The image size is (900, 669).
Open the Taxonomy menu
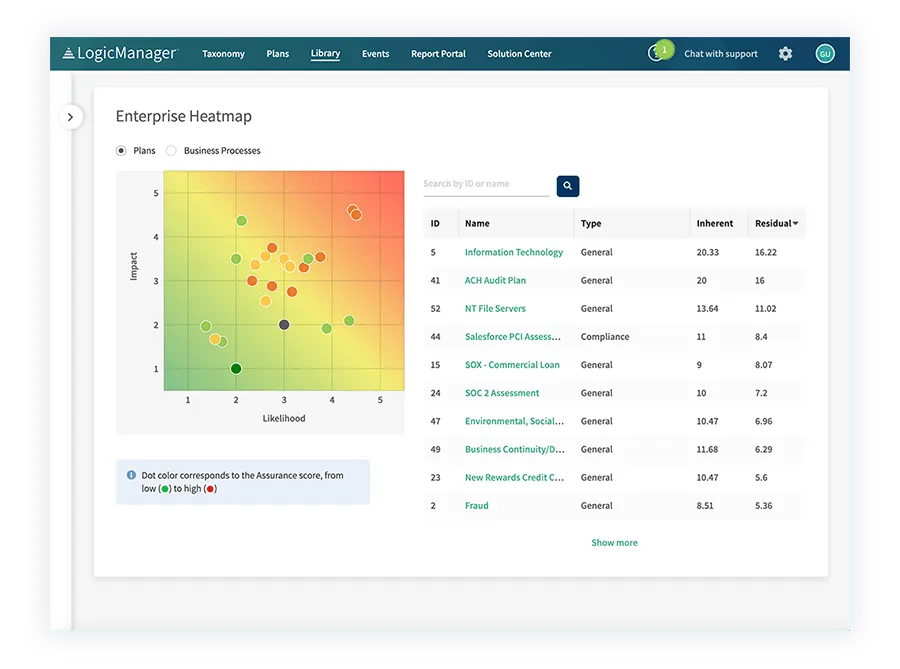(223, 53)
